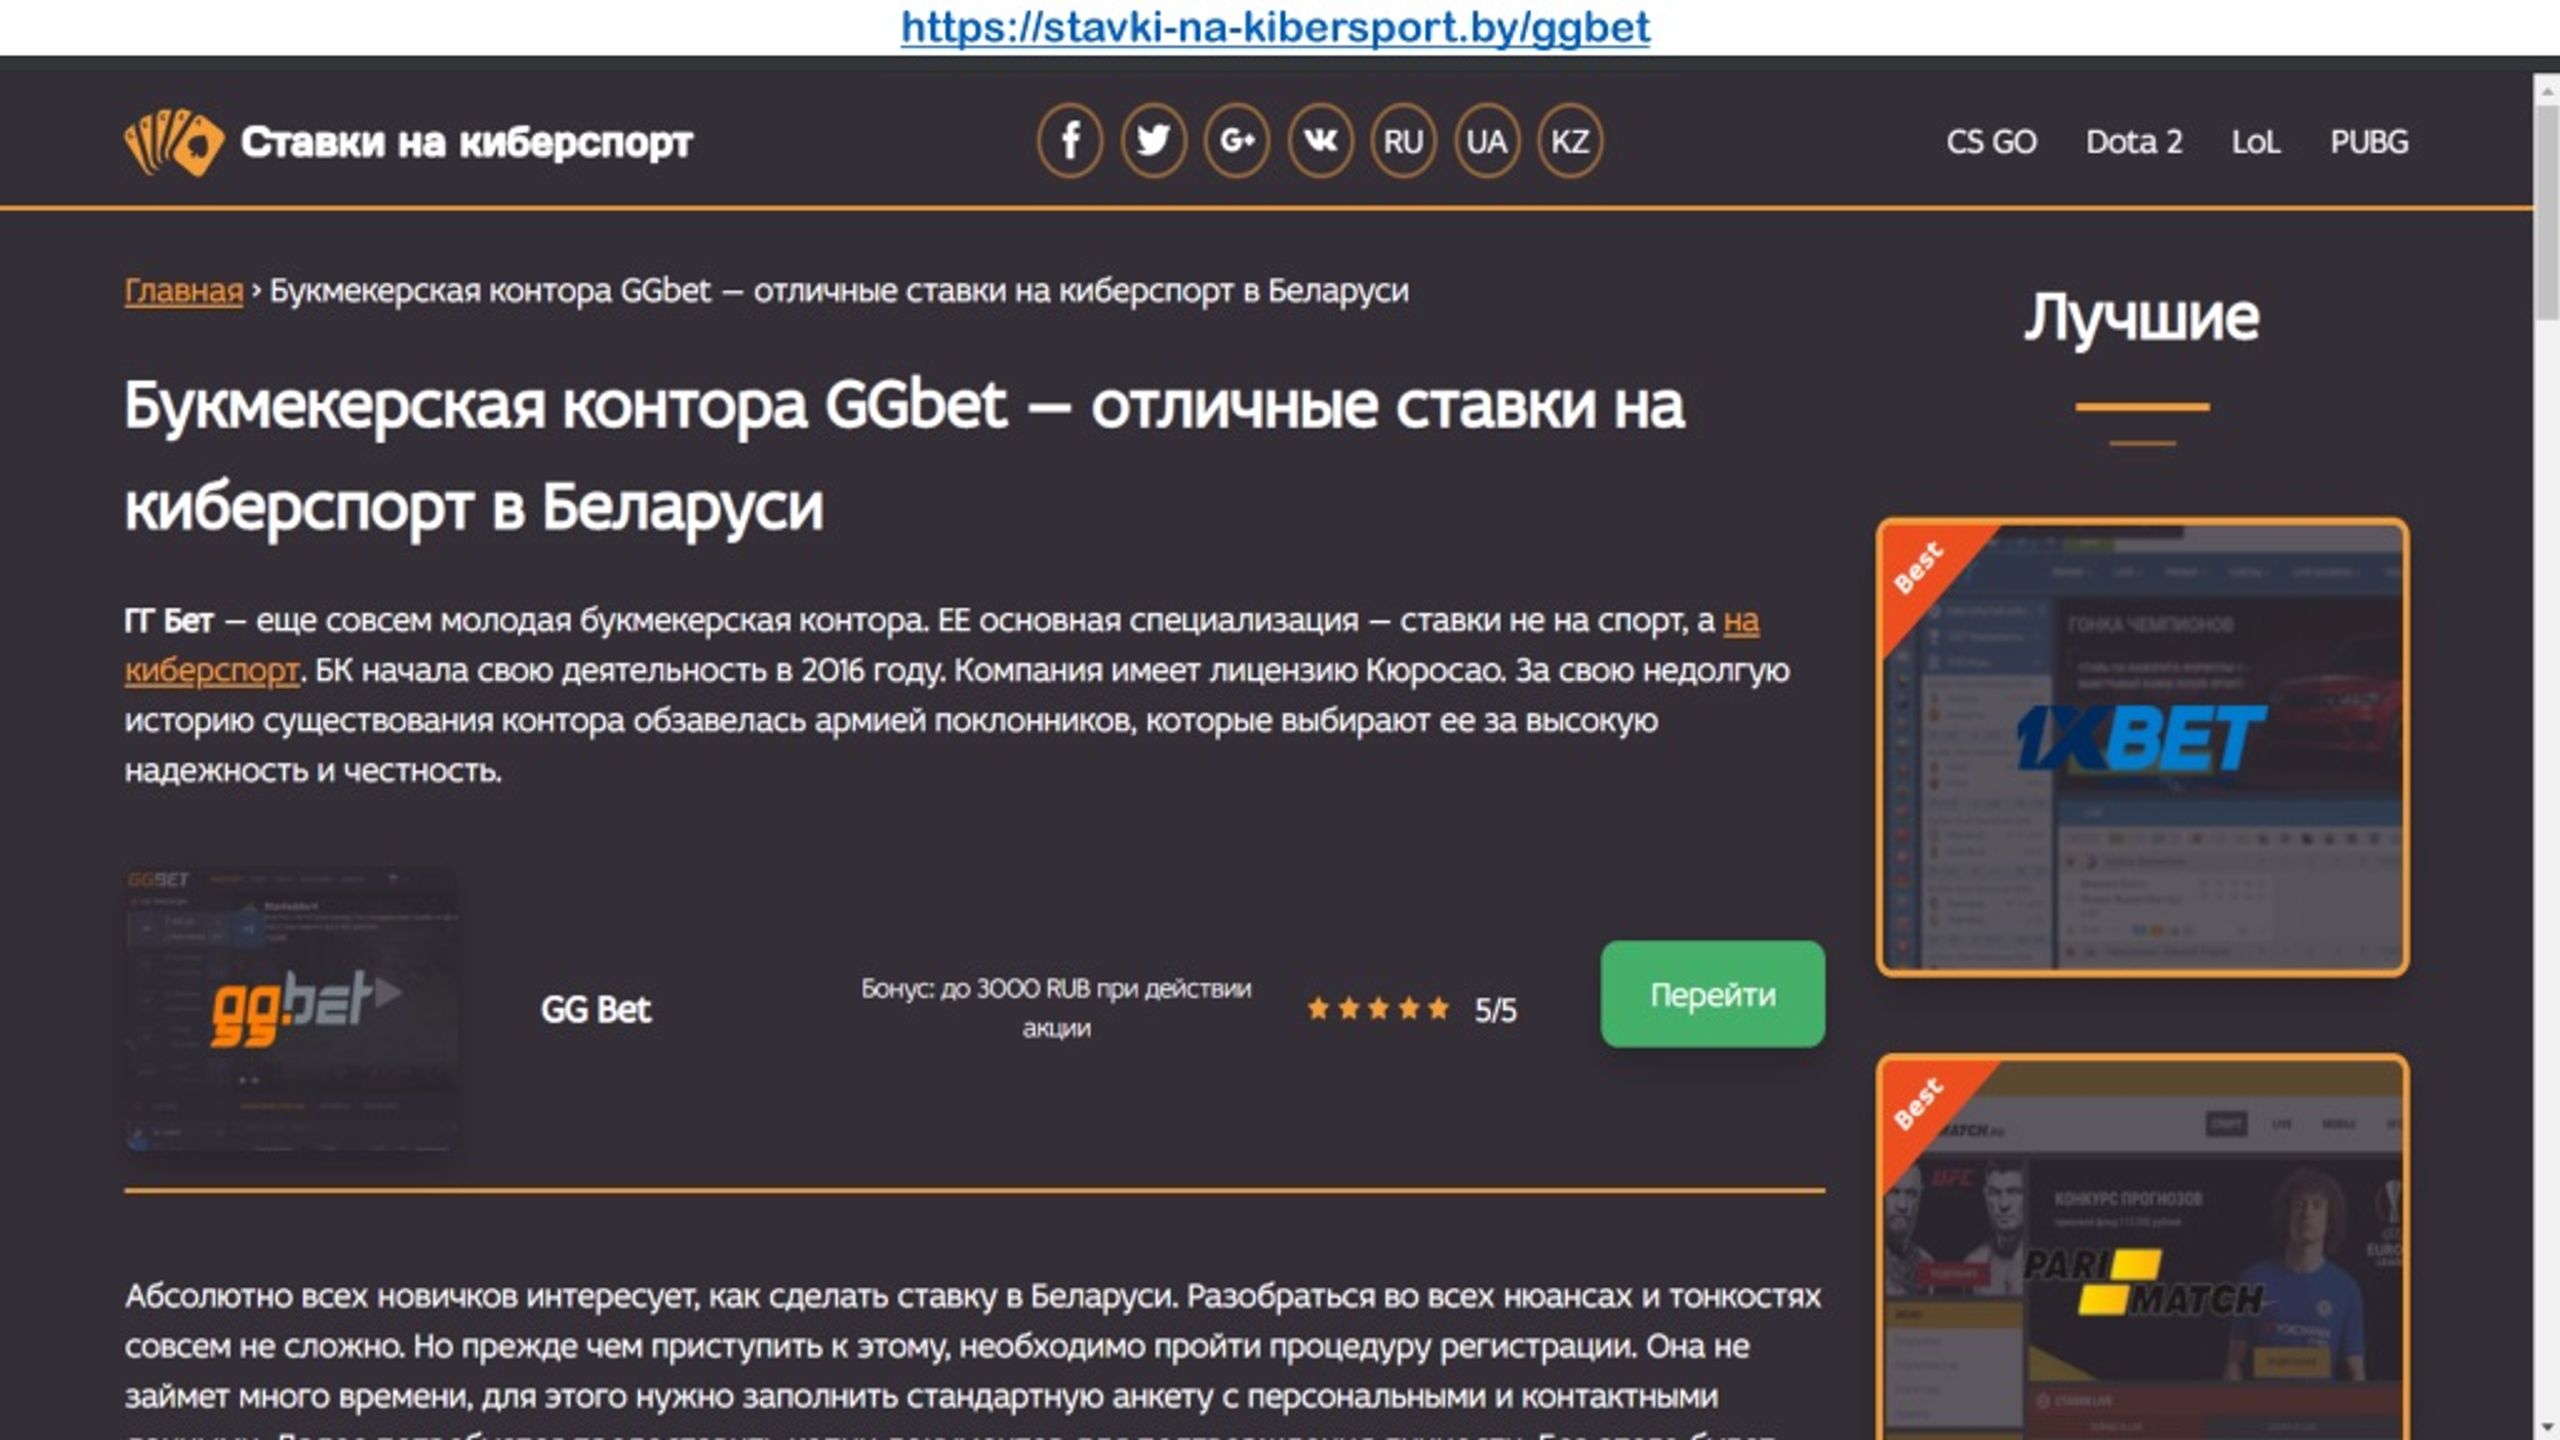Click the GG Bet bookmaker name
The width and height of the screenshot is (2560, 1440).
pos(596,1009)
